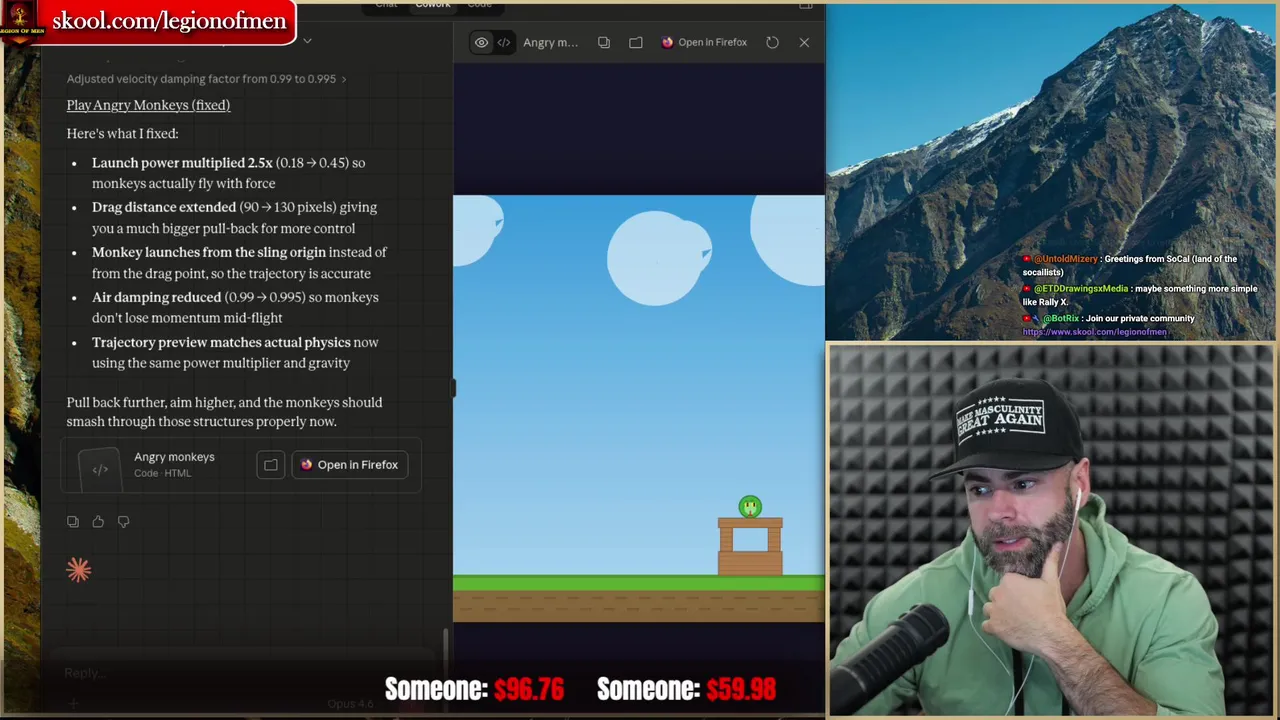Click "Monkey launches from the sling origin" text
Image resolution: width=1280 pixels, height=720 pixels.
(x=209, y=252)
